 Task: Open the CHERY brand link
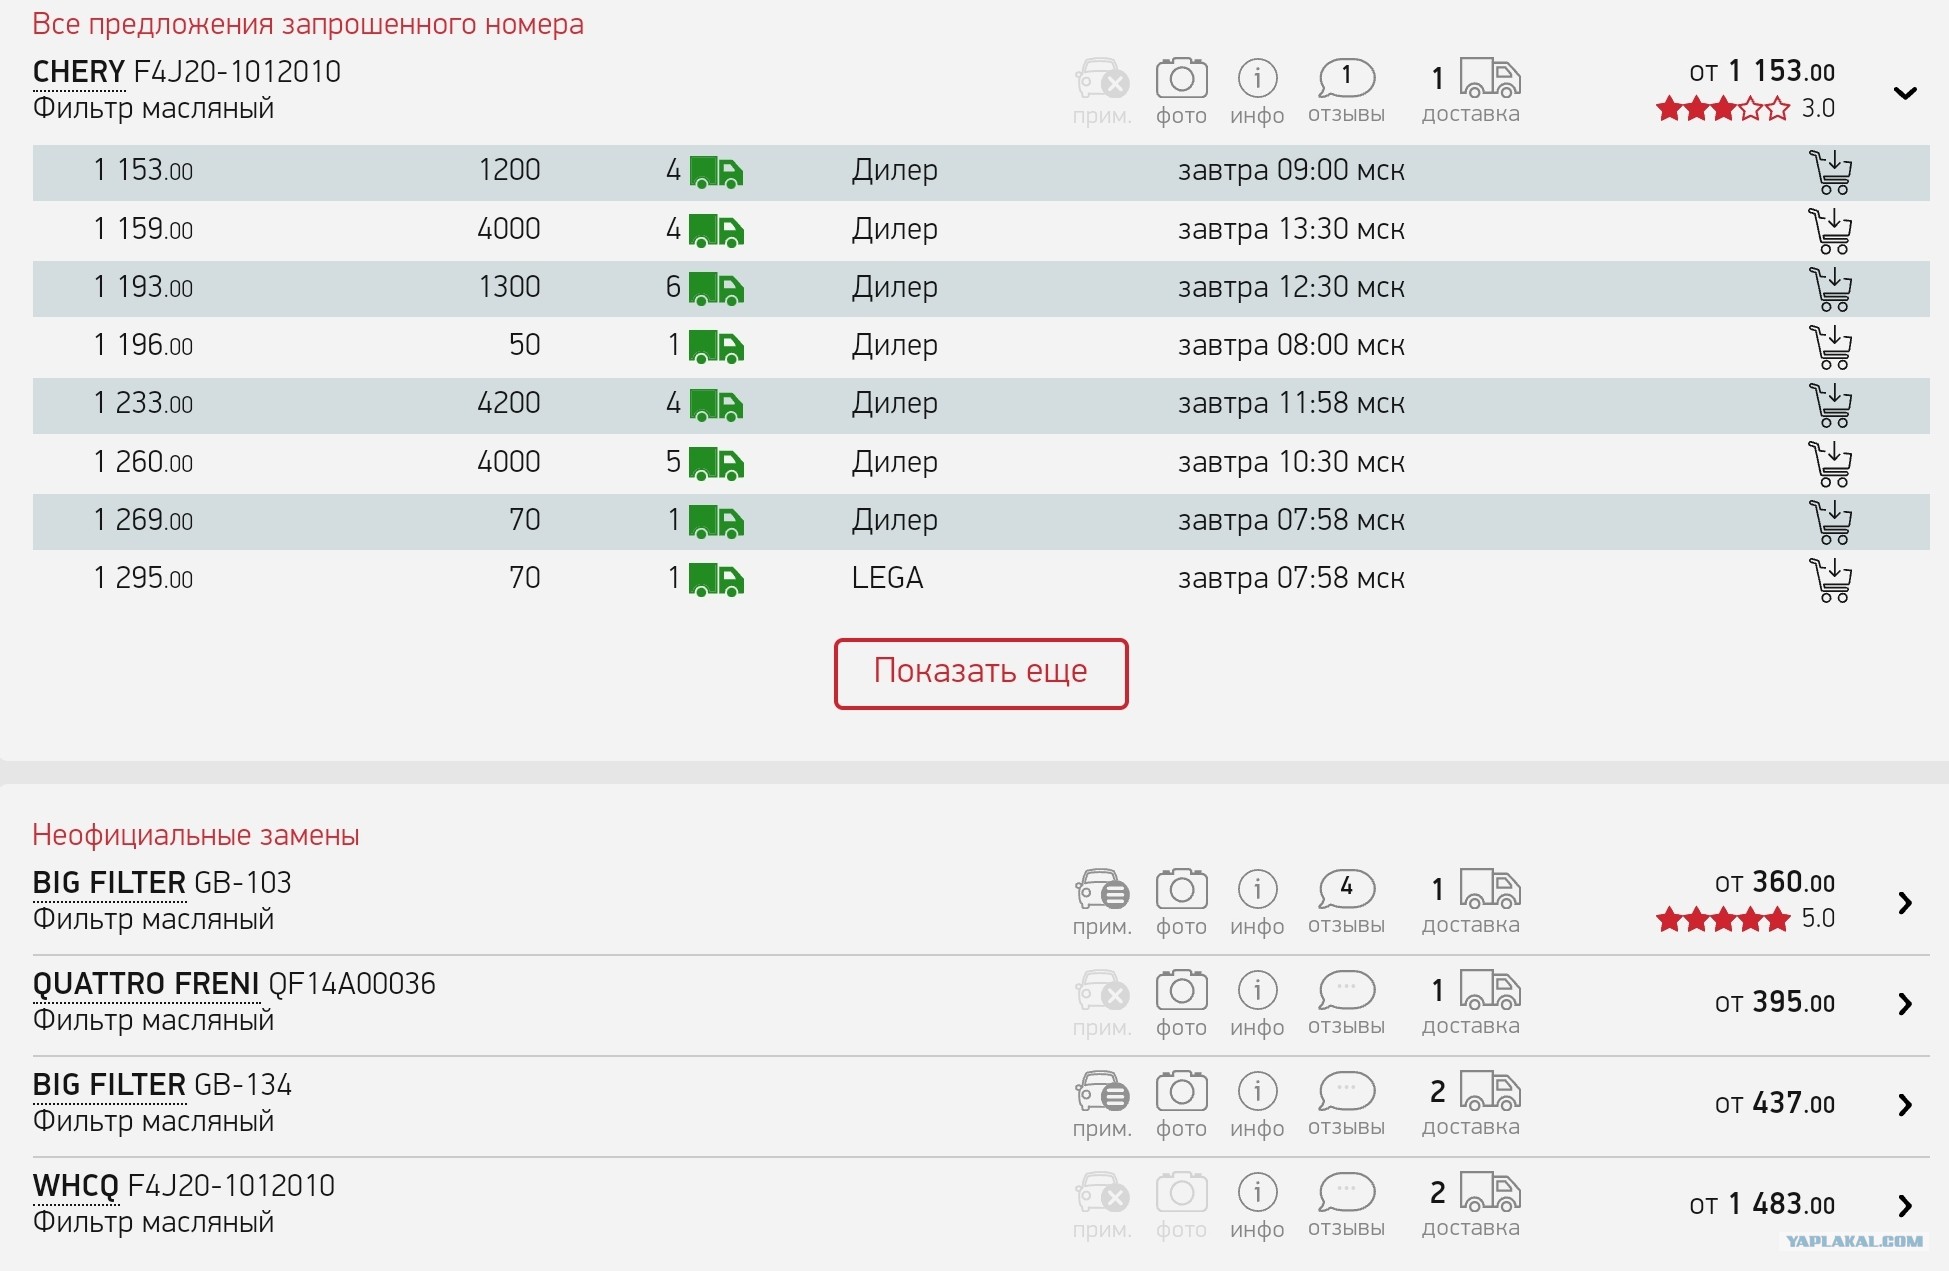point(78,72)
